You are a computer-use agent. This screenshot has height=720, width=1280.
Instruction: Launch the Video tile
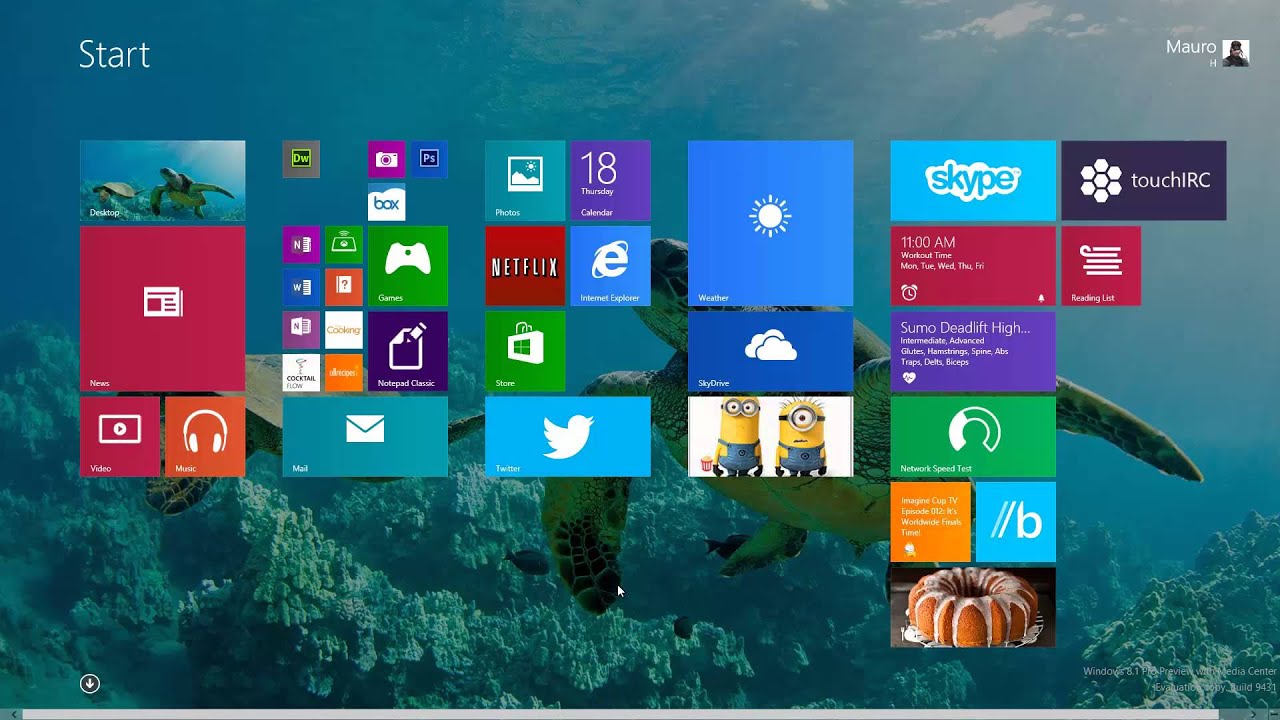point(120,436)
